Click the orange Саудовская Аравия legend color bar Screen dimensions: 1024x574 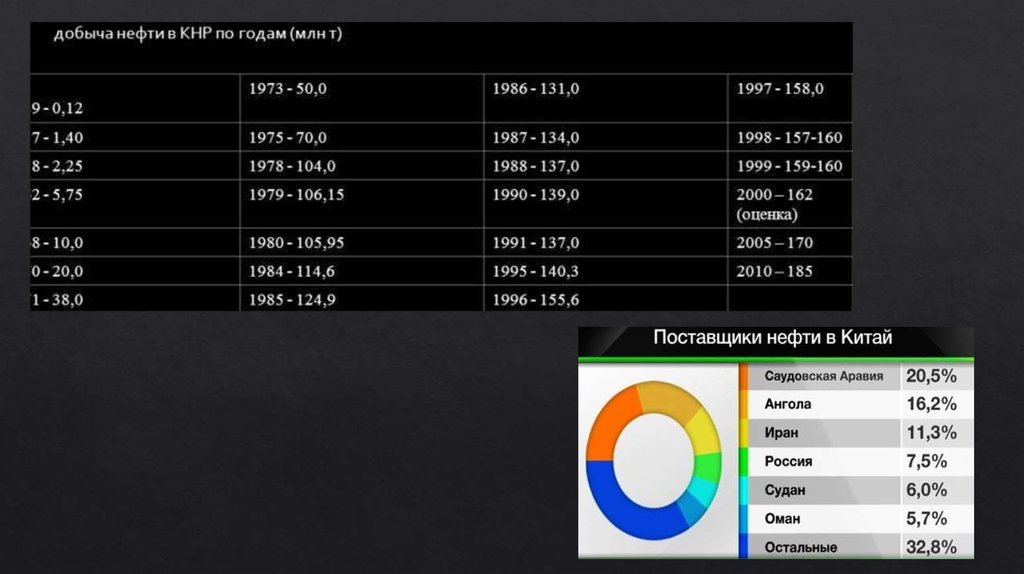click(x=744, y=377)
